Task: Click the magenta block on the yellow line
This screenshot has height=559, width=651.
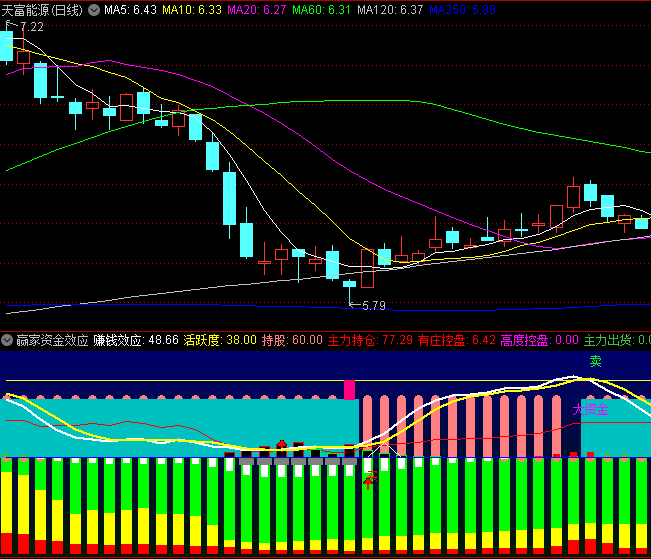Action: click(x=350, y=390)
